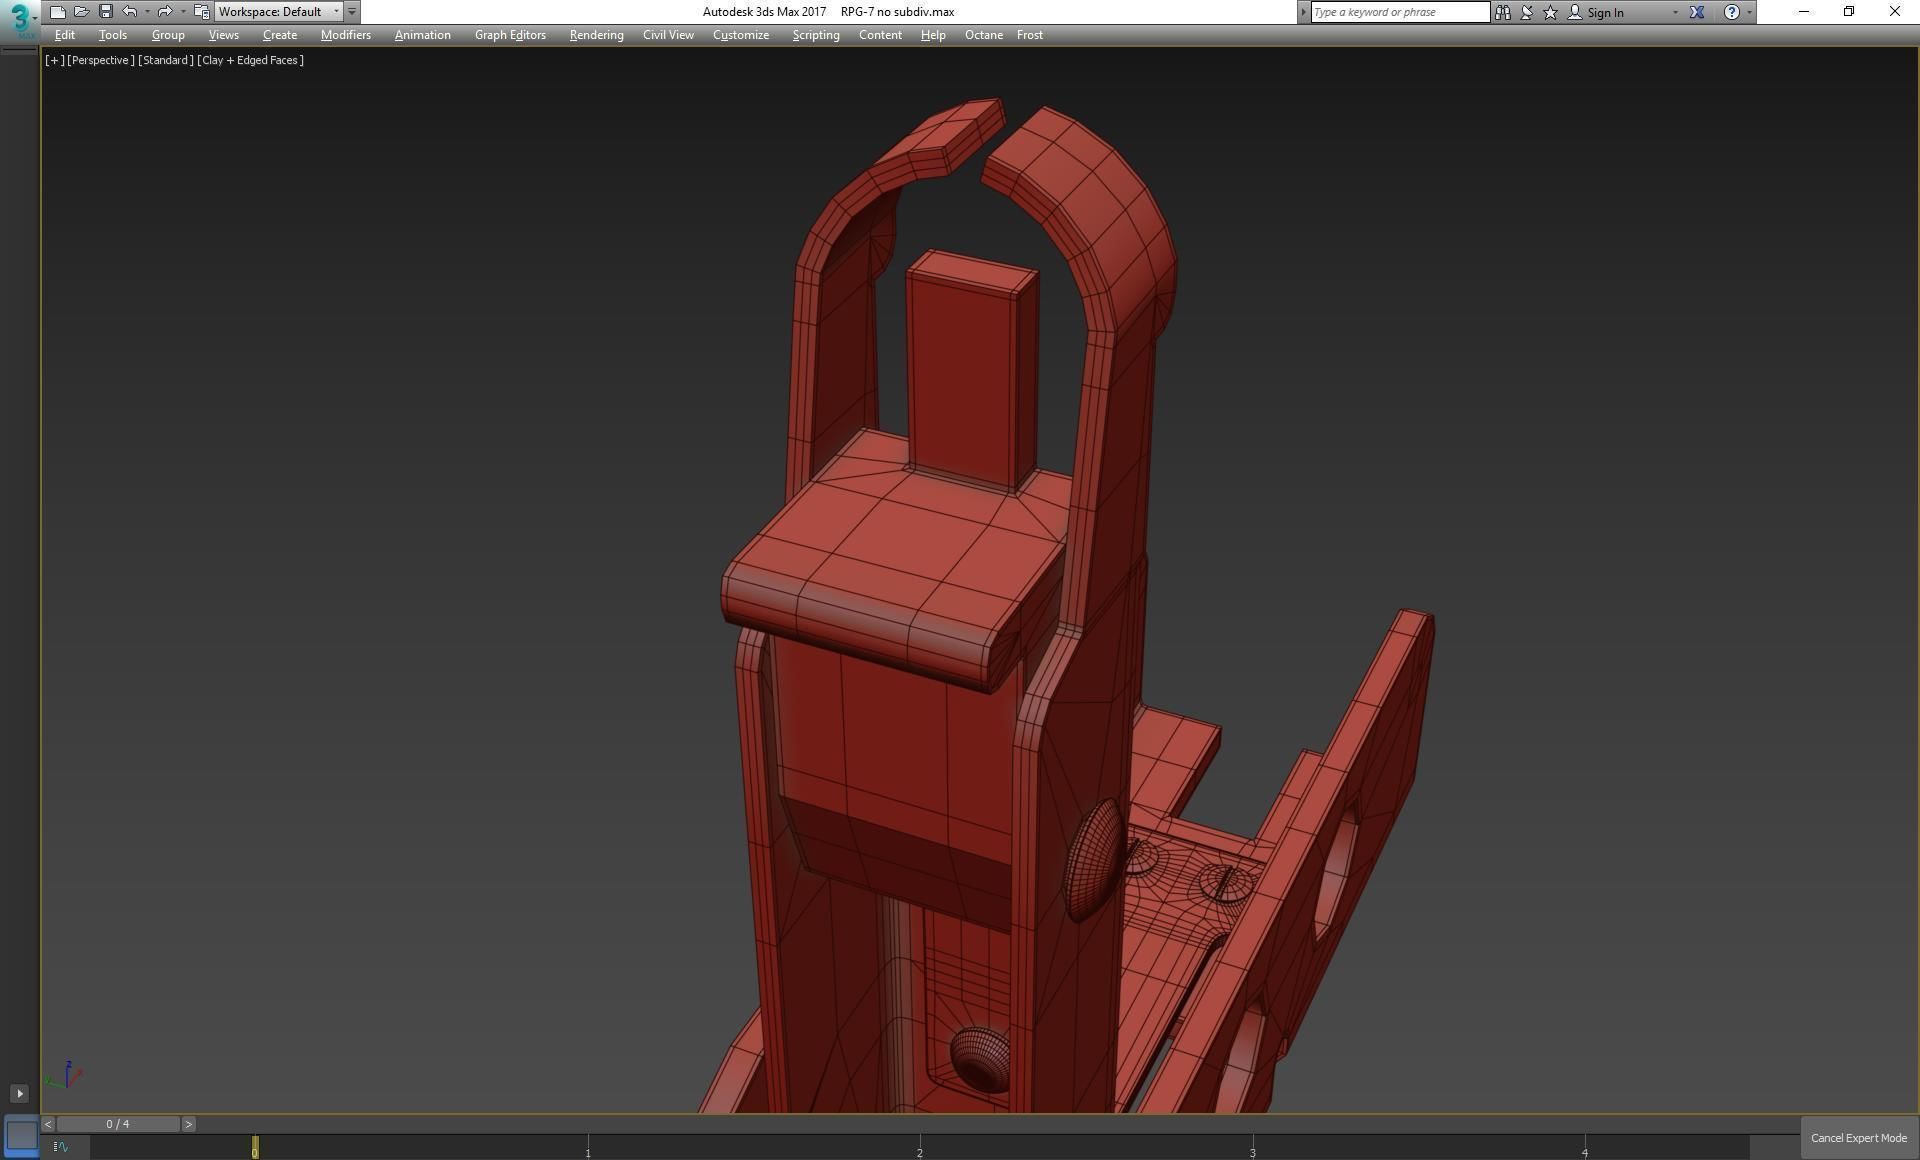Undo the last action
This screenshot has width=1920, height=1160.
click(x=130, y=12)
